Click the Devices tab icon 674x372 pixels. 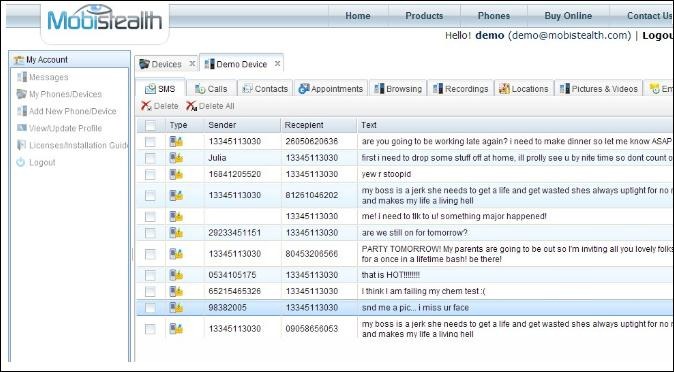tap(144, 64)
